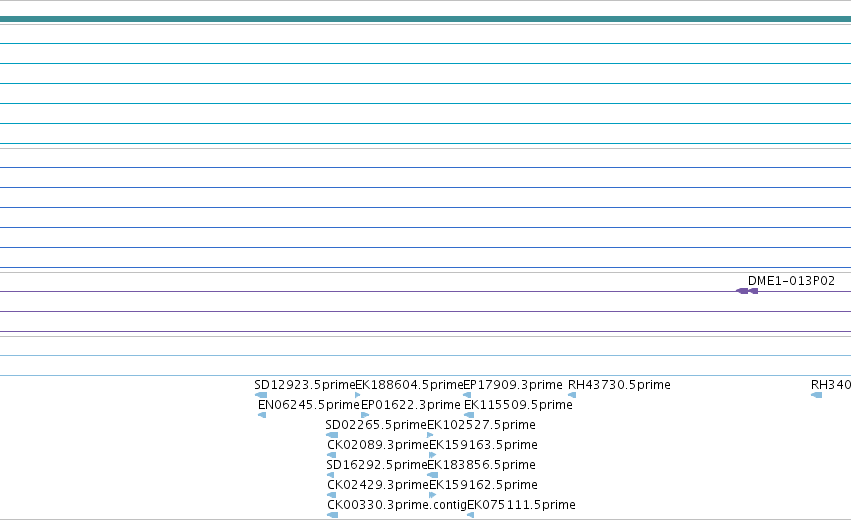The width and height of the screenshot is (851, 520).
Task: Select the arrow glyph under EK183856.5prime
Action: tap(432, 475)
